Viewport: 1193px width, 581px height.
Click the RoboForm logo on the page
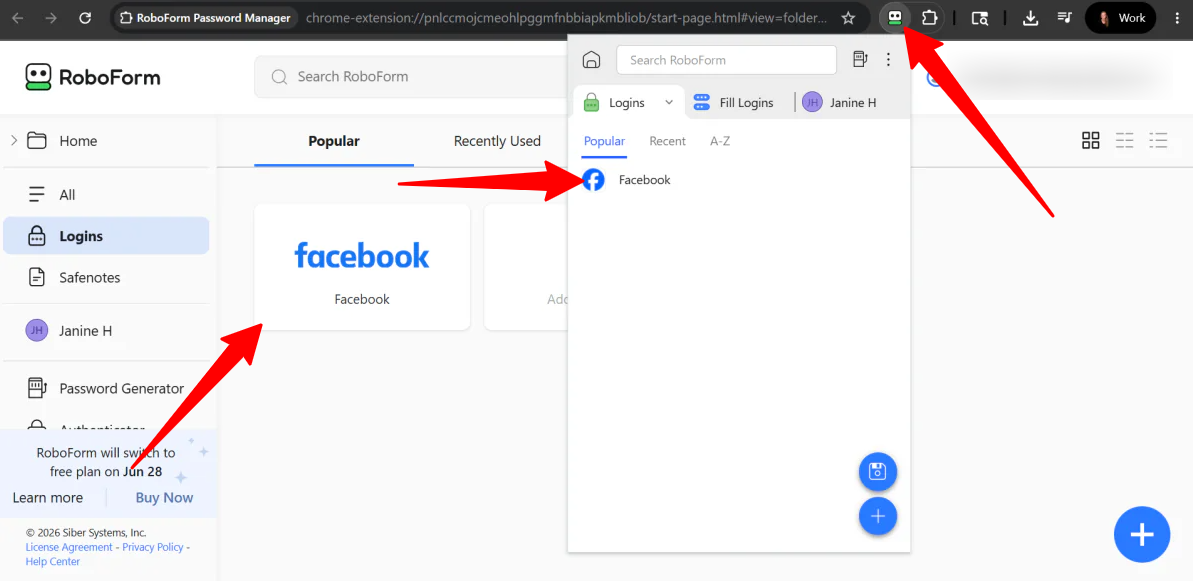[x=92, y=77]
